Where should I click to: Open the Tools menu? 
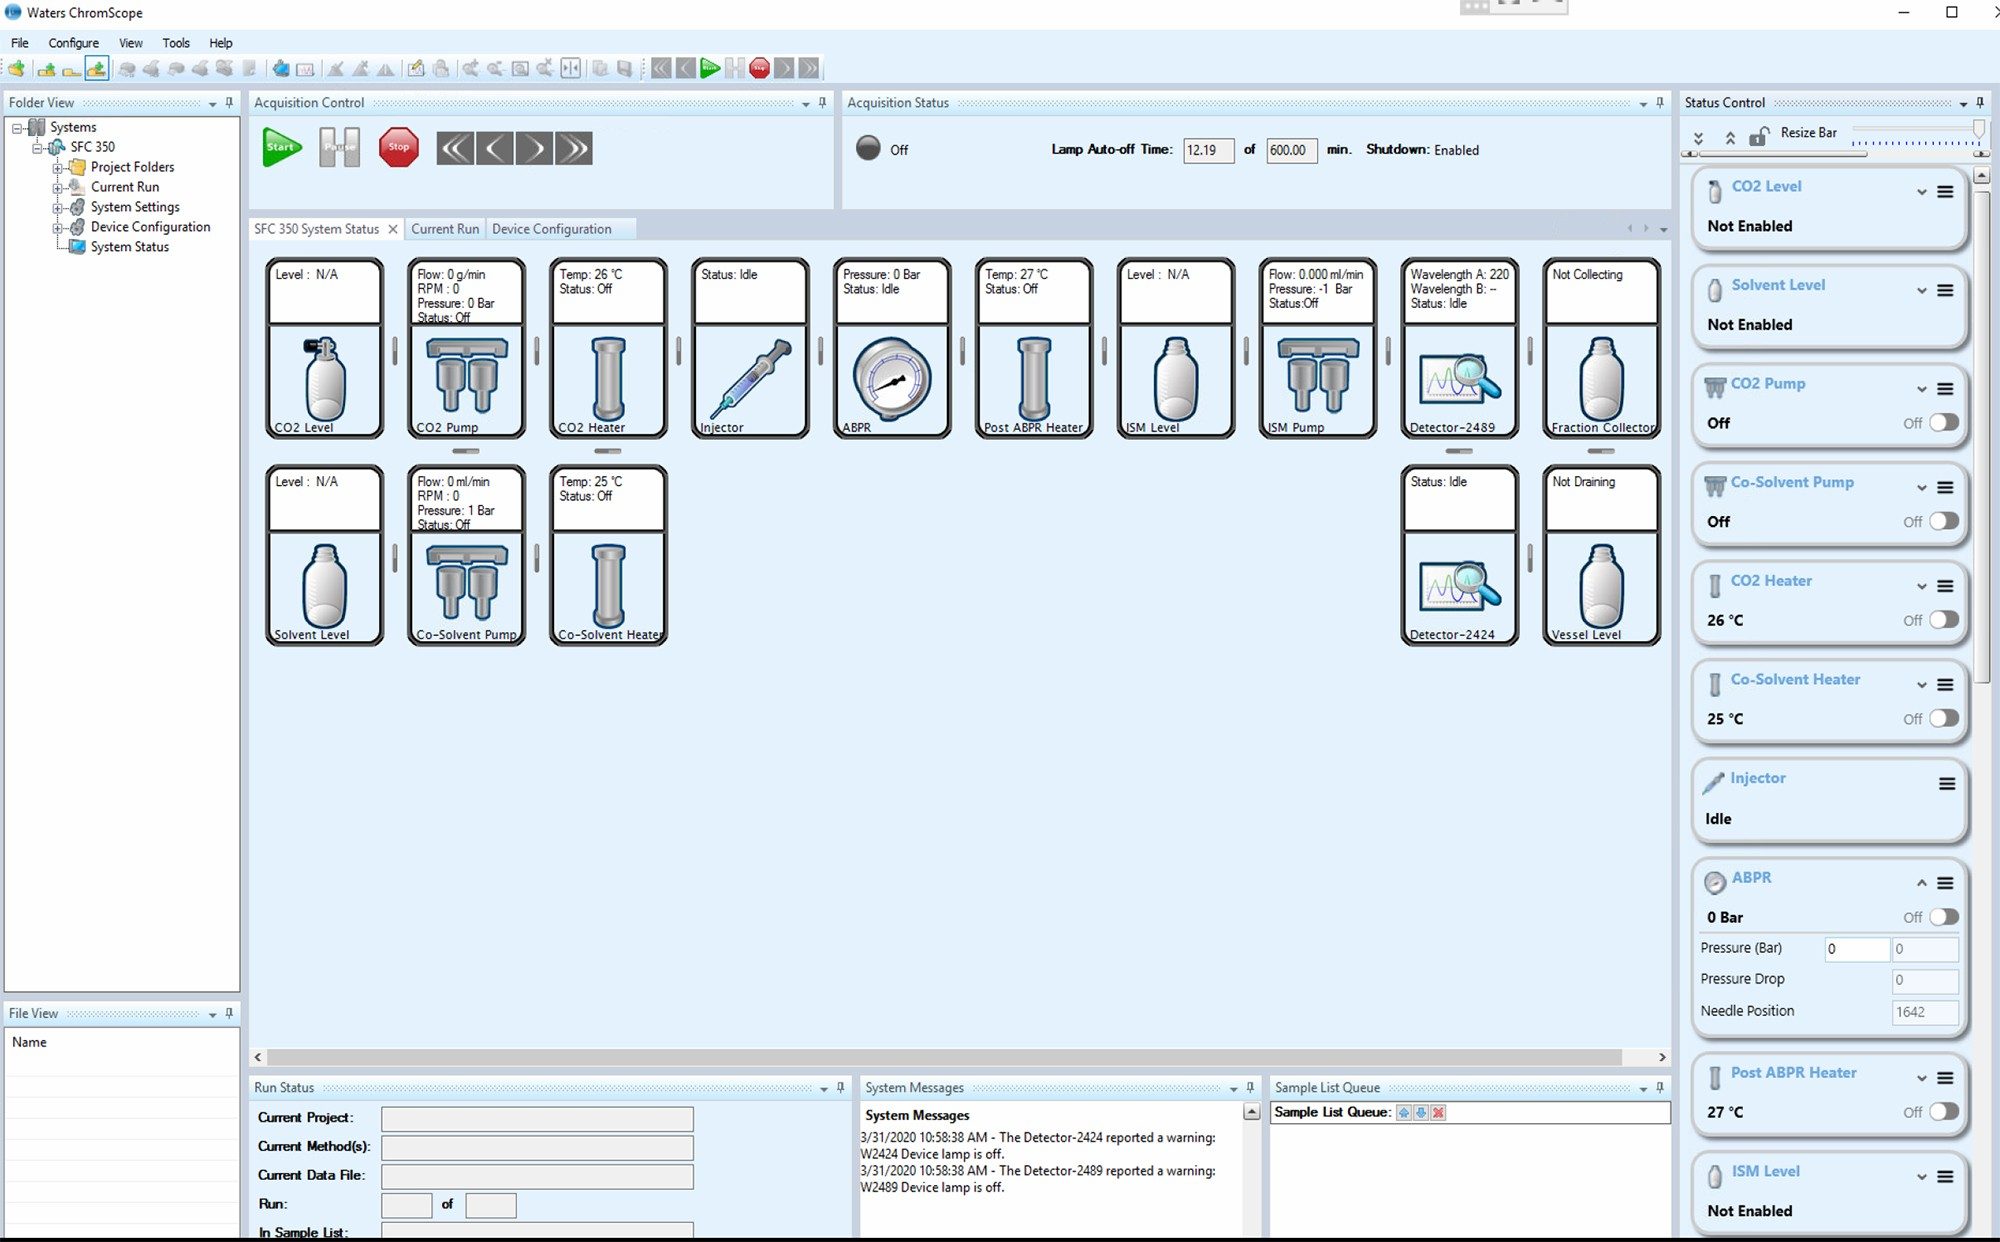click(176, 43)
